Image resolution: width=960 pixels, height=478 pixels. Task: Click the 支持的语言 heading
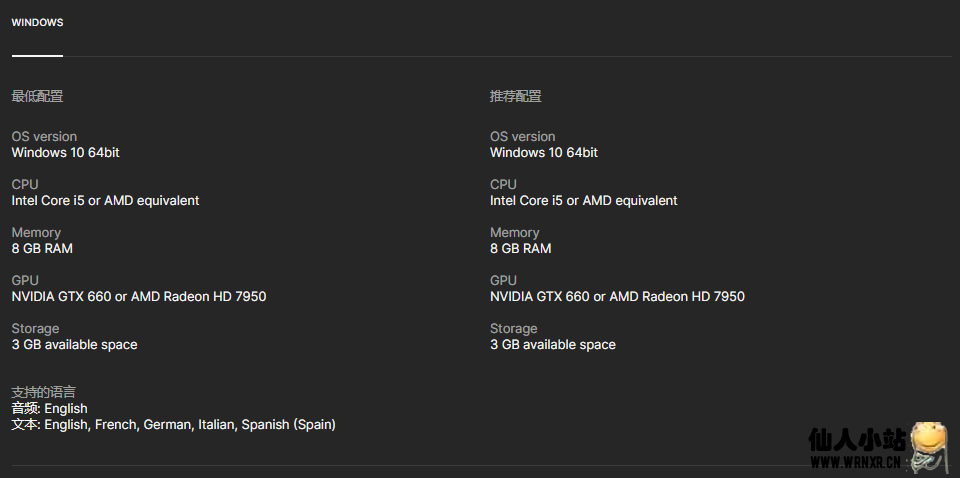pyautogui.click(x=43, y=392)
